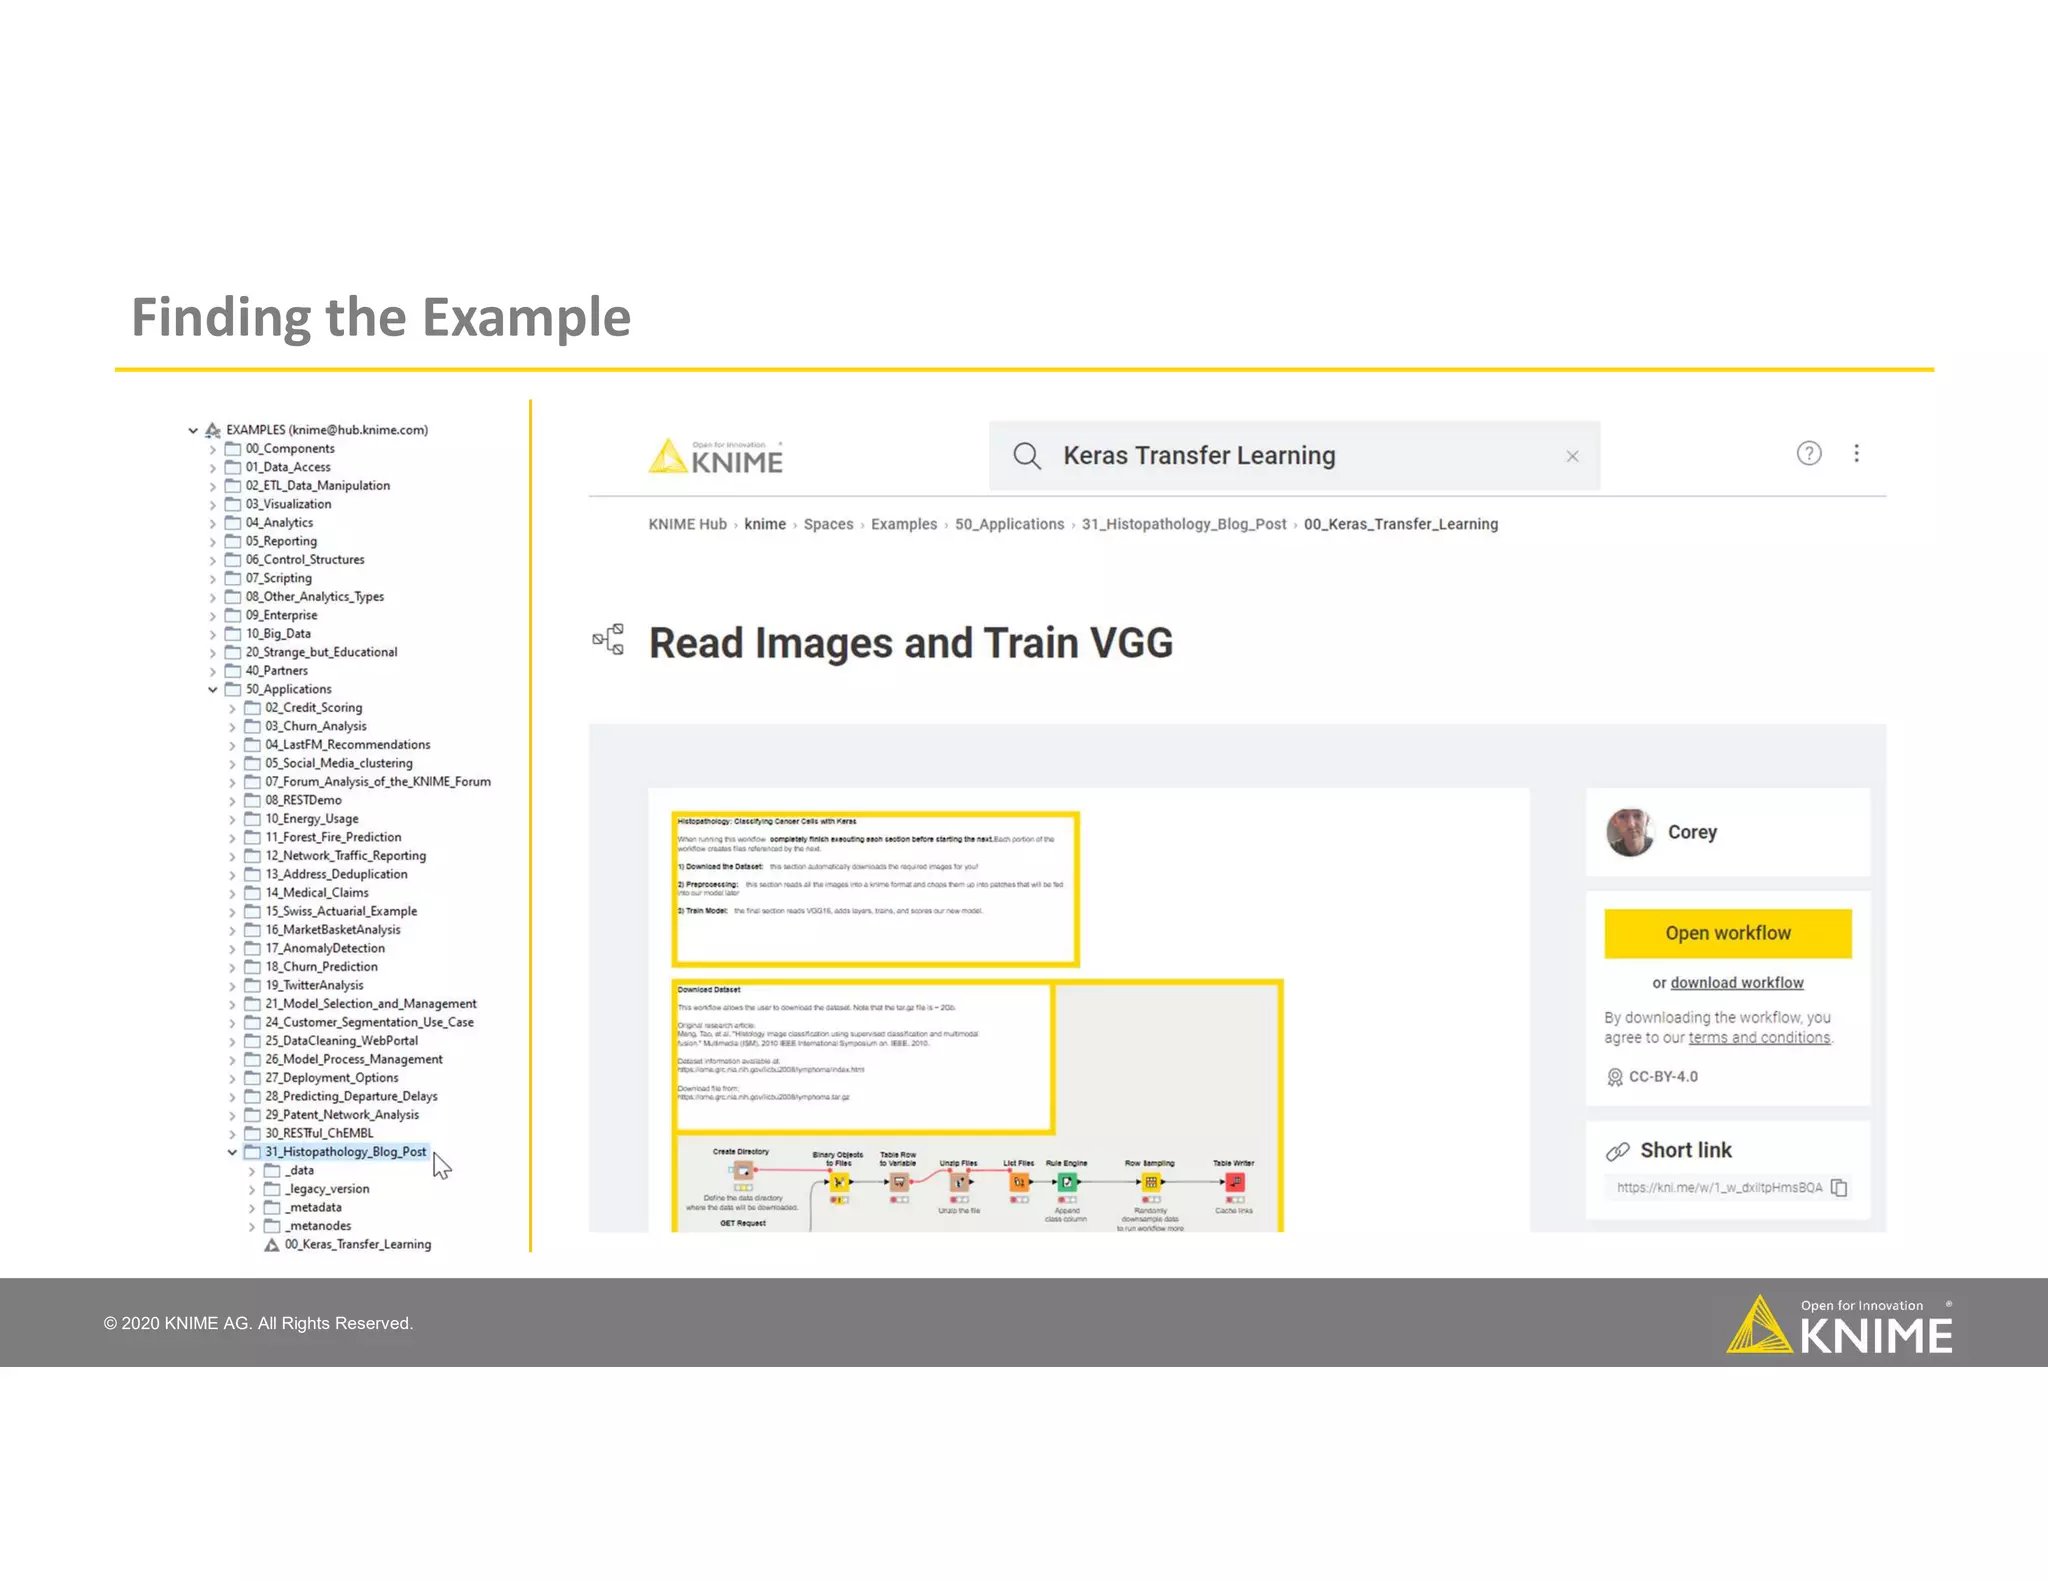Expand the 04_Analytics folder
Viewport: 2048px width, 1582px height.
213,523
